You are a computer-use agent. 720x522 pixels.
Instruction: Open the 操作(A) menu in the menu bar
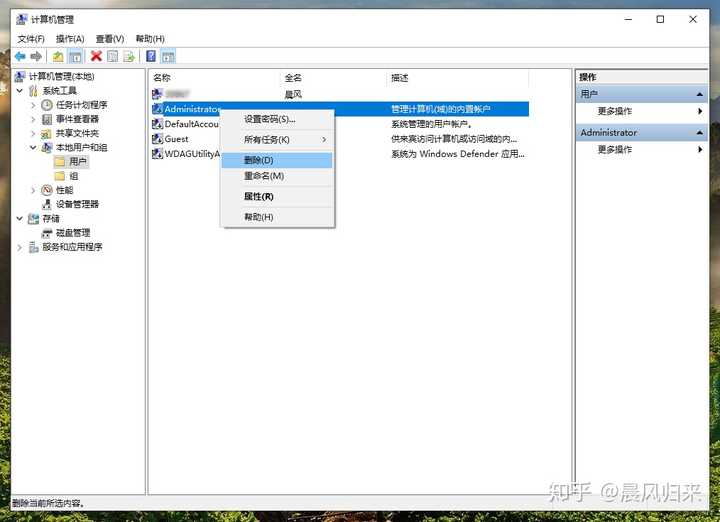70,39
